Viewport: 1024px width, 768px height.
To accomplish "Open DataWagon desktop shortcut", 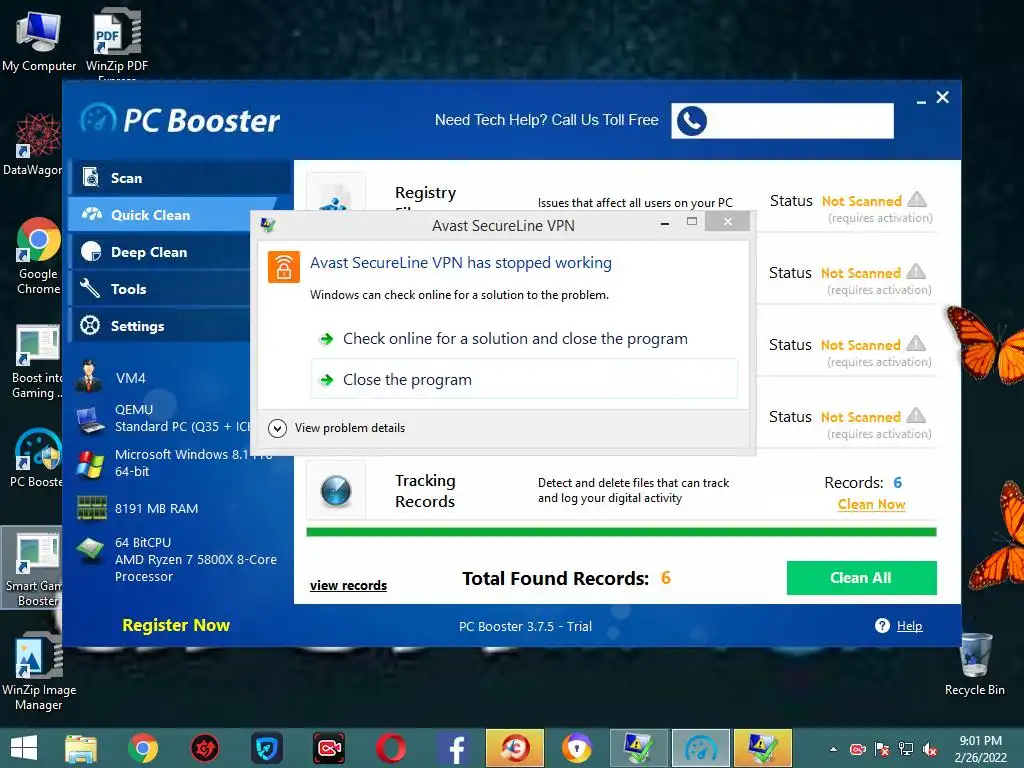I will [x=33, y=144].
